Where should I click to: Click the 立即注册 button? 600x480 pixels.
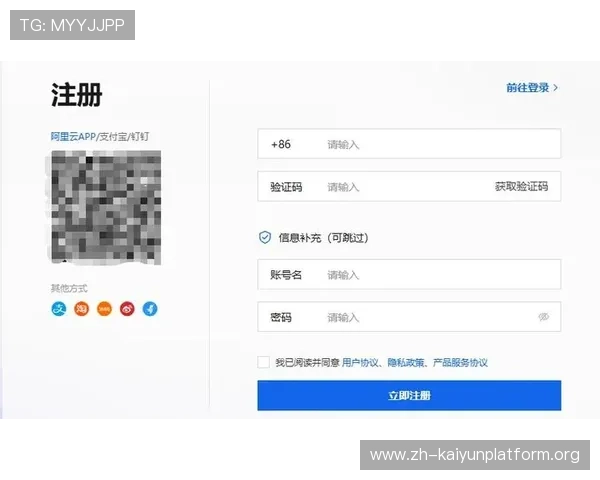tap(409, 395)
